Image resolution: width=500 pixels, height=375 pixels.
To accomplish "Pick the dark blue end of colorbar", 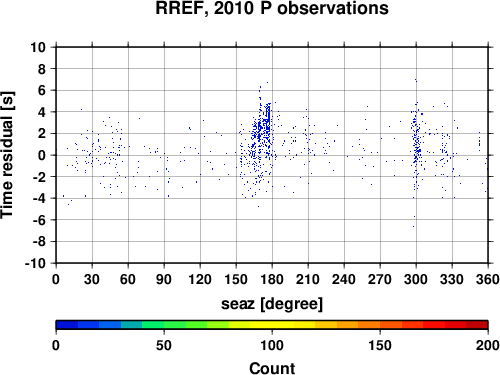I will click(67, 325).
